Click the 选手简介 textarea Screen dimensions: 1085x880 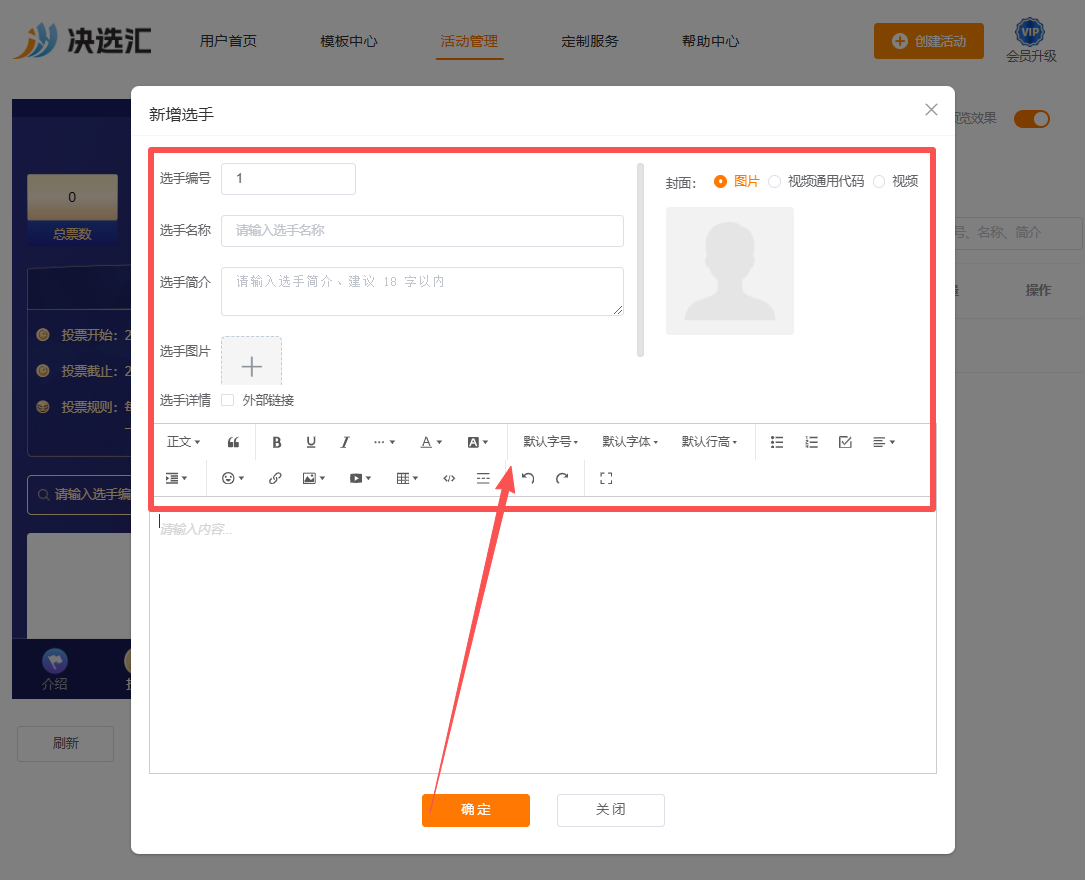pos(422,291)
